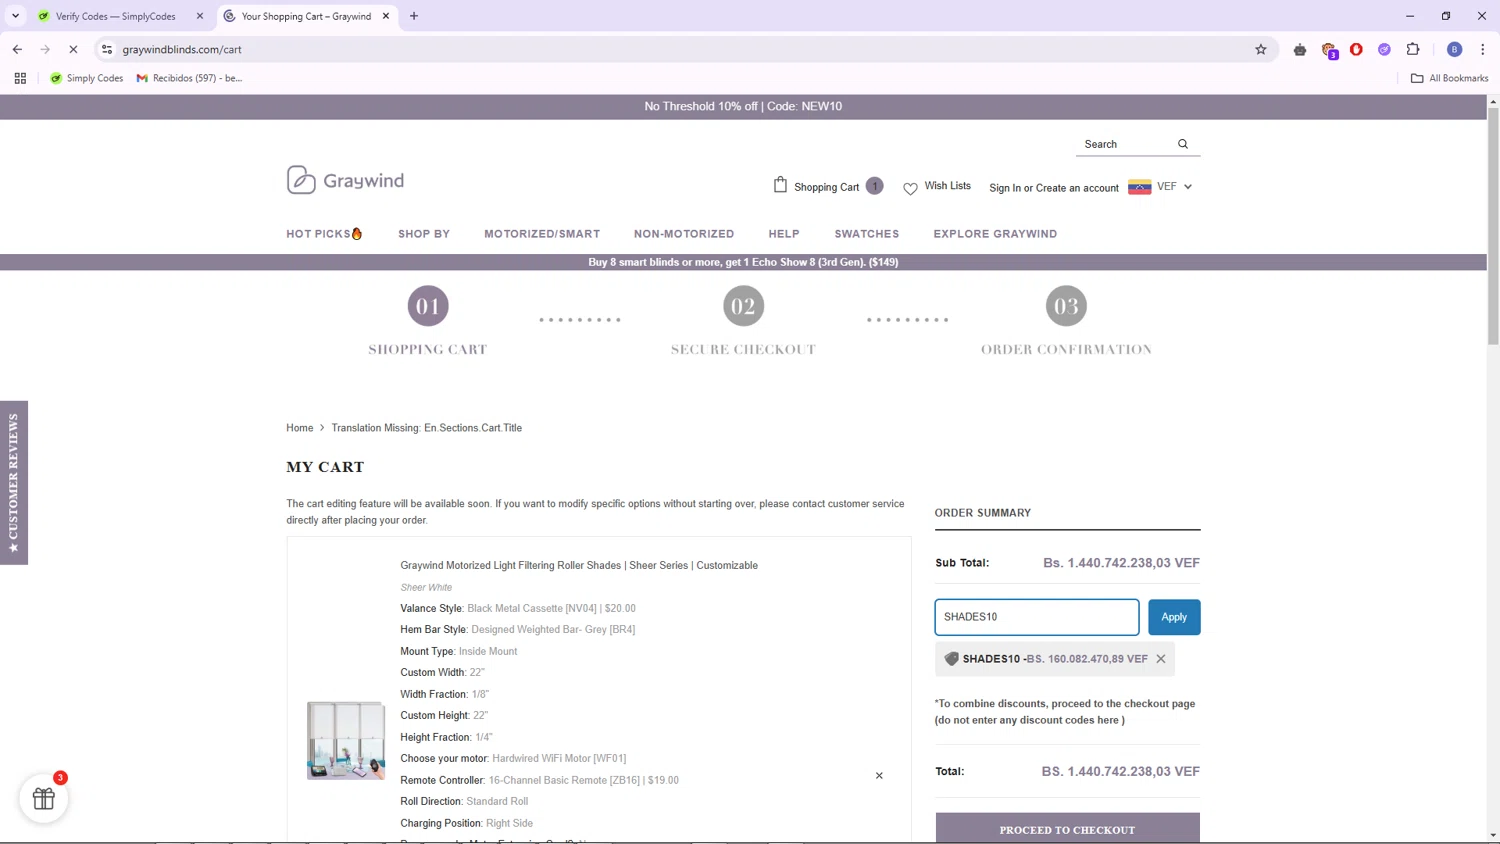Open NON-MOTORIZED menu
The height and width of the screenshot is (844, 1500).
tap(684, 234)
